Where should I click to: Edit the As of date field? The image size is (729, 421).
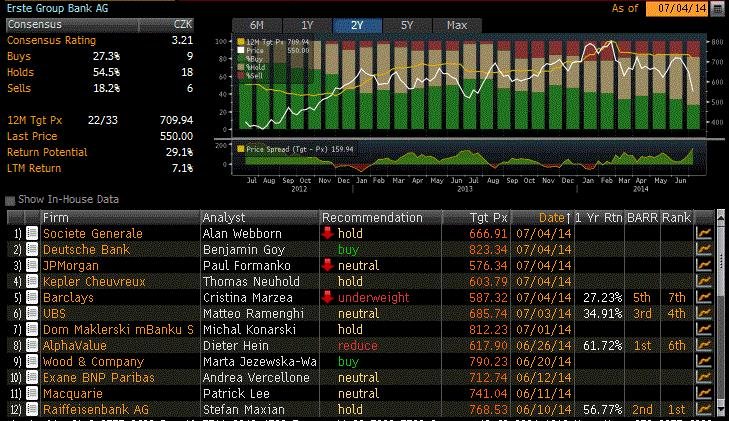678,8
